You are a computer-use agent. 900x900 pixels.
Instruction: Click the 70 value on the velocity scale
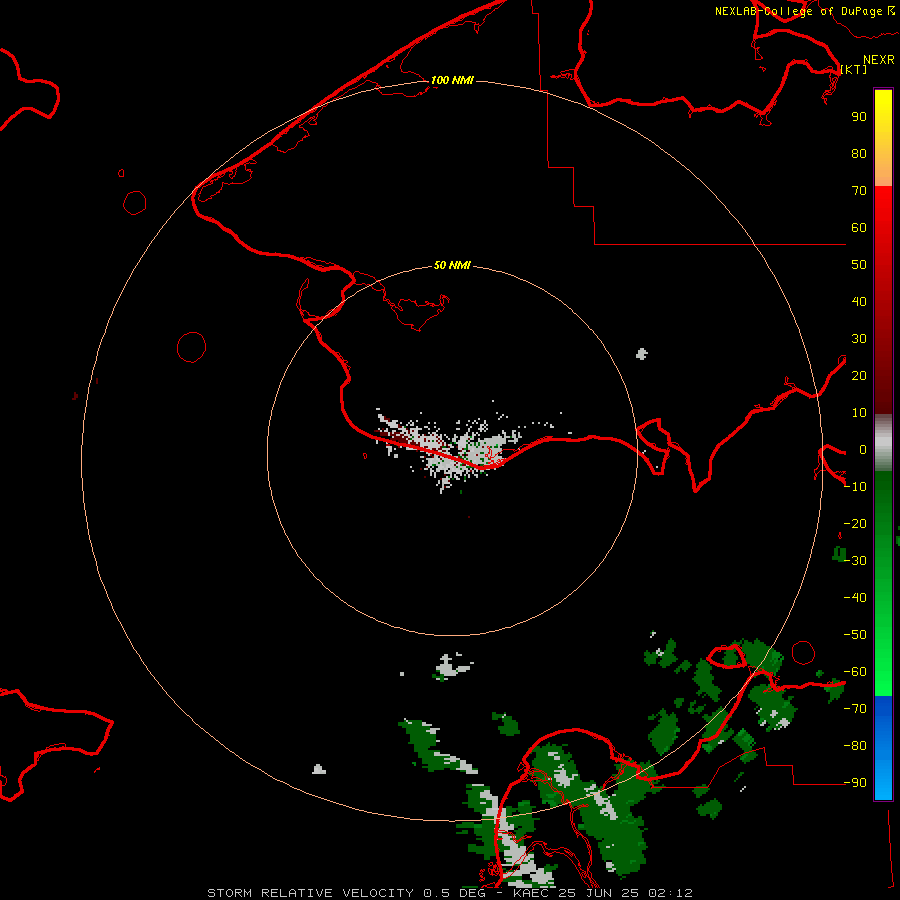coord(859,191)
